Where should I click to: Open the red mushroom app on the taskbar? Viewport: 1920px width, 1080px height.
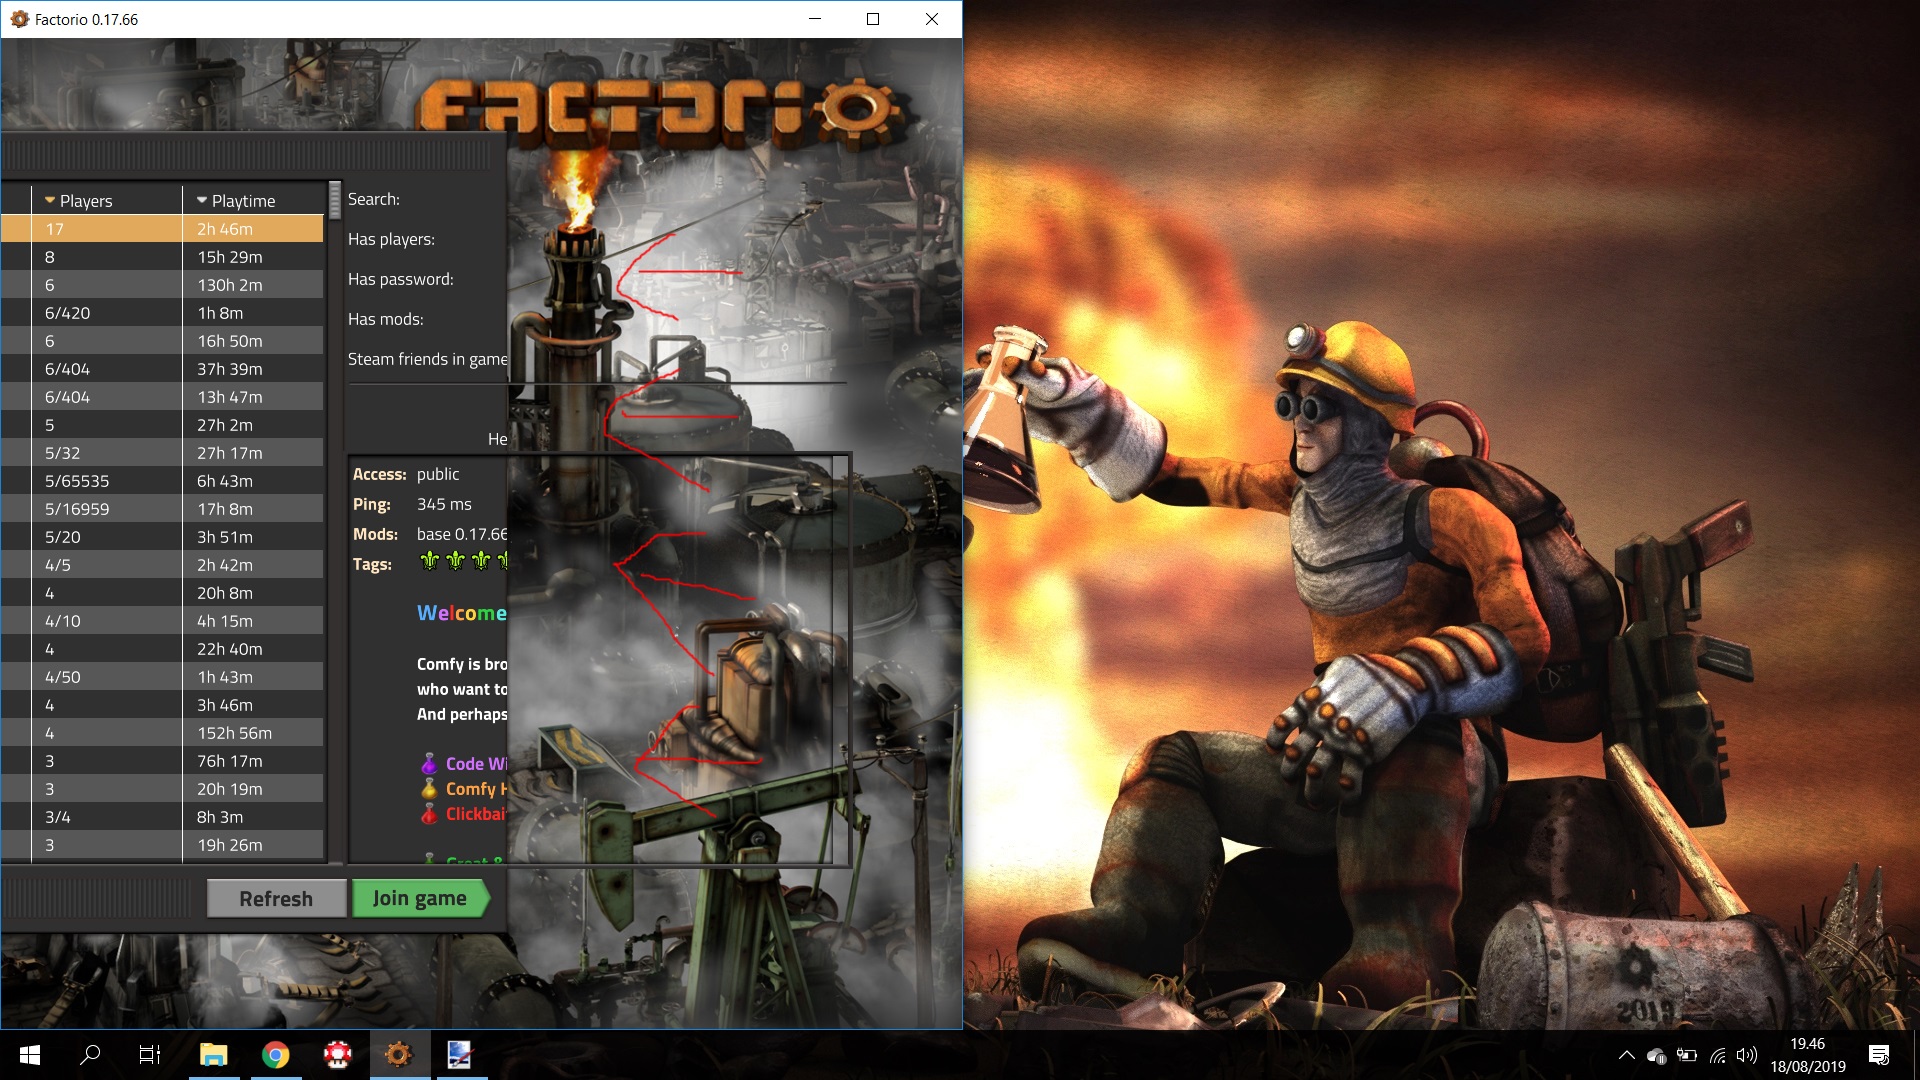coord(338,1054)
